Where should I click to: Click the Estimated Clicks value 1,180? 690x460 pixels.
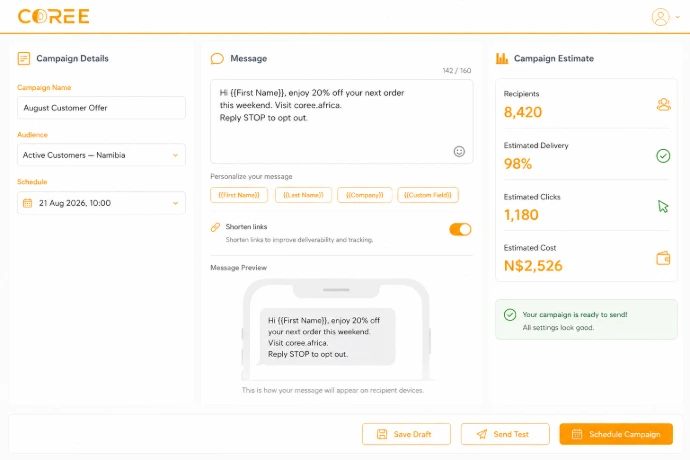pos(521,215)
